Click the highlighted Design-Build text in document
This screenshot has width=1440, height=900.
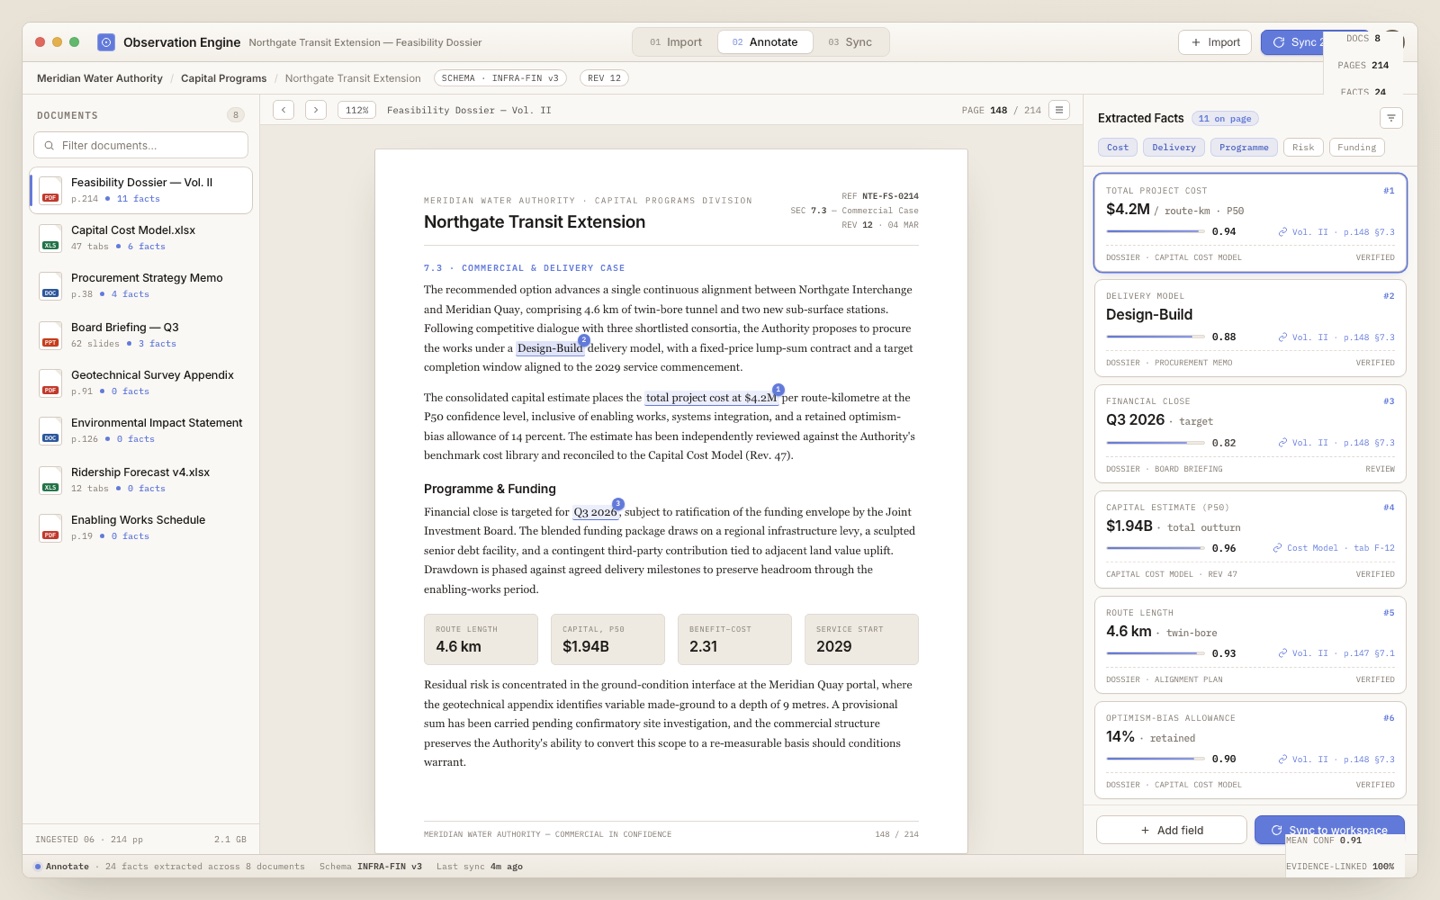point(550,348)
